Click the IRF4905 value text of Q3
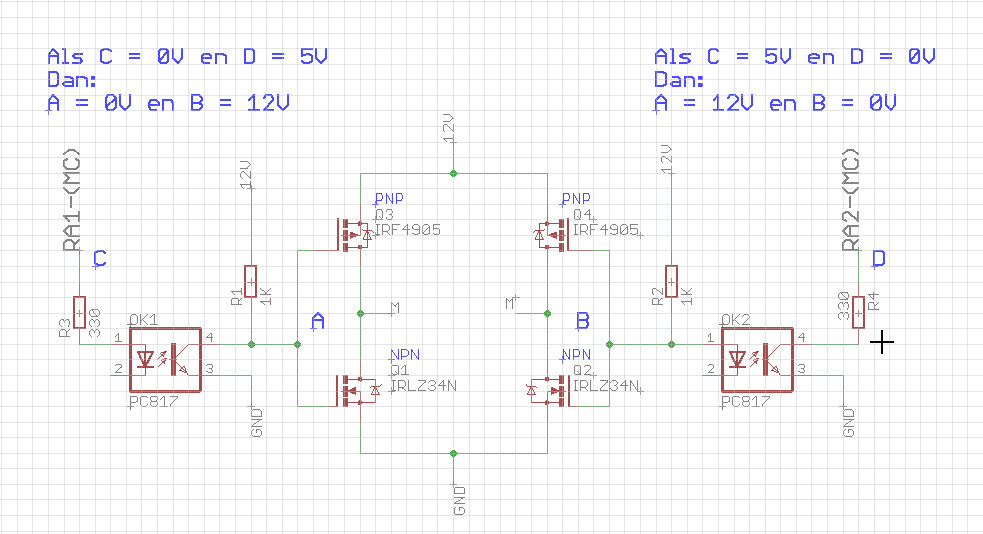This screenshot has width=983, height=534. coord(407,230)
